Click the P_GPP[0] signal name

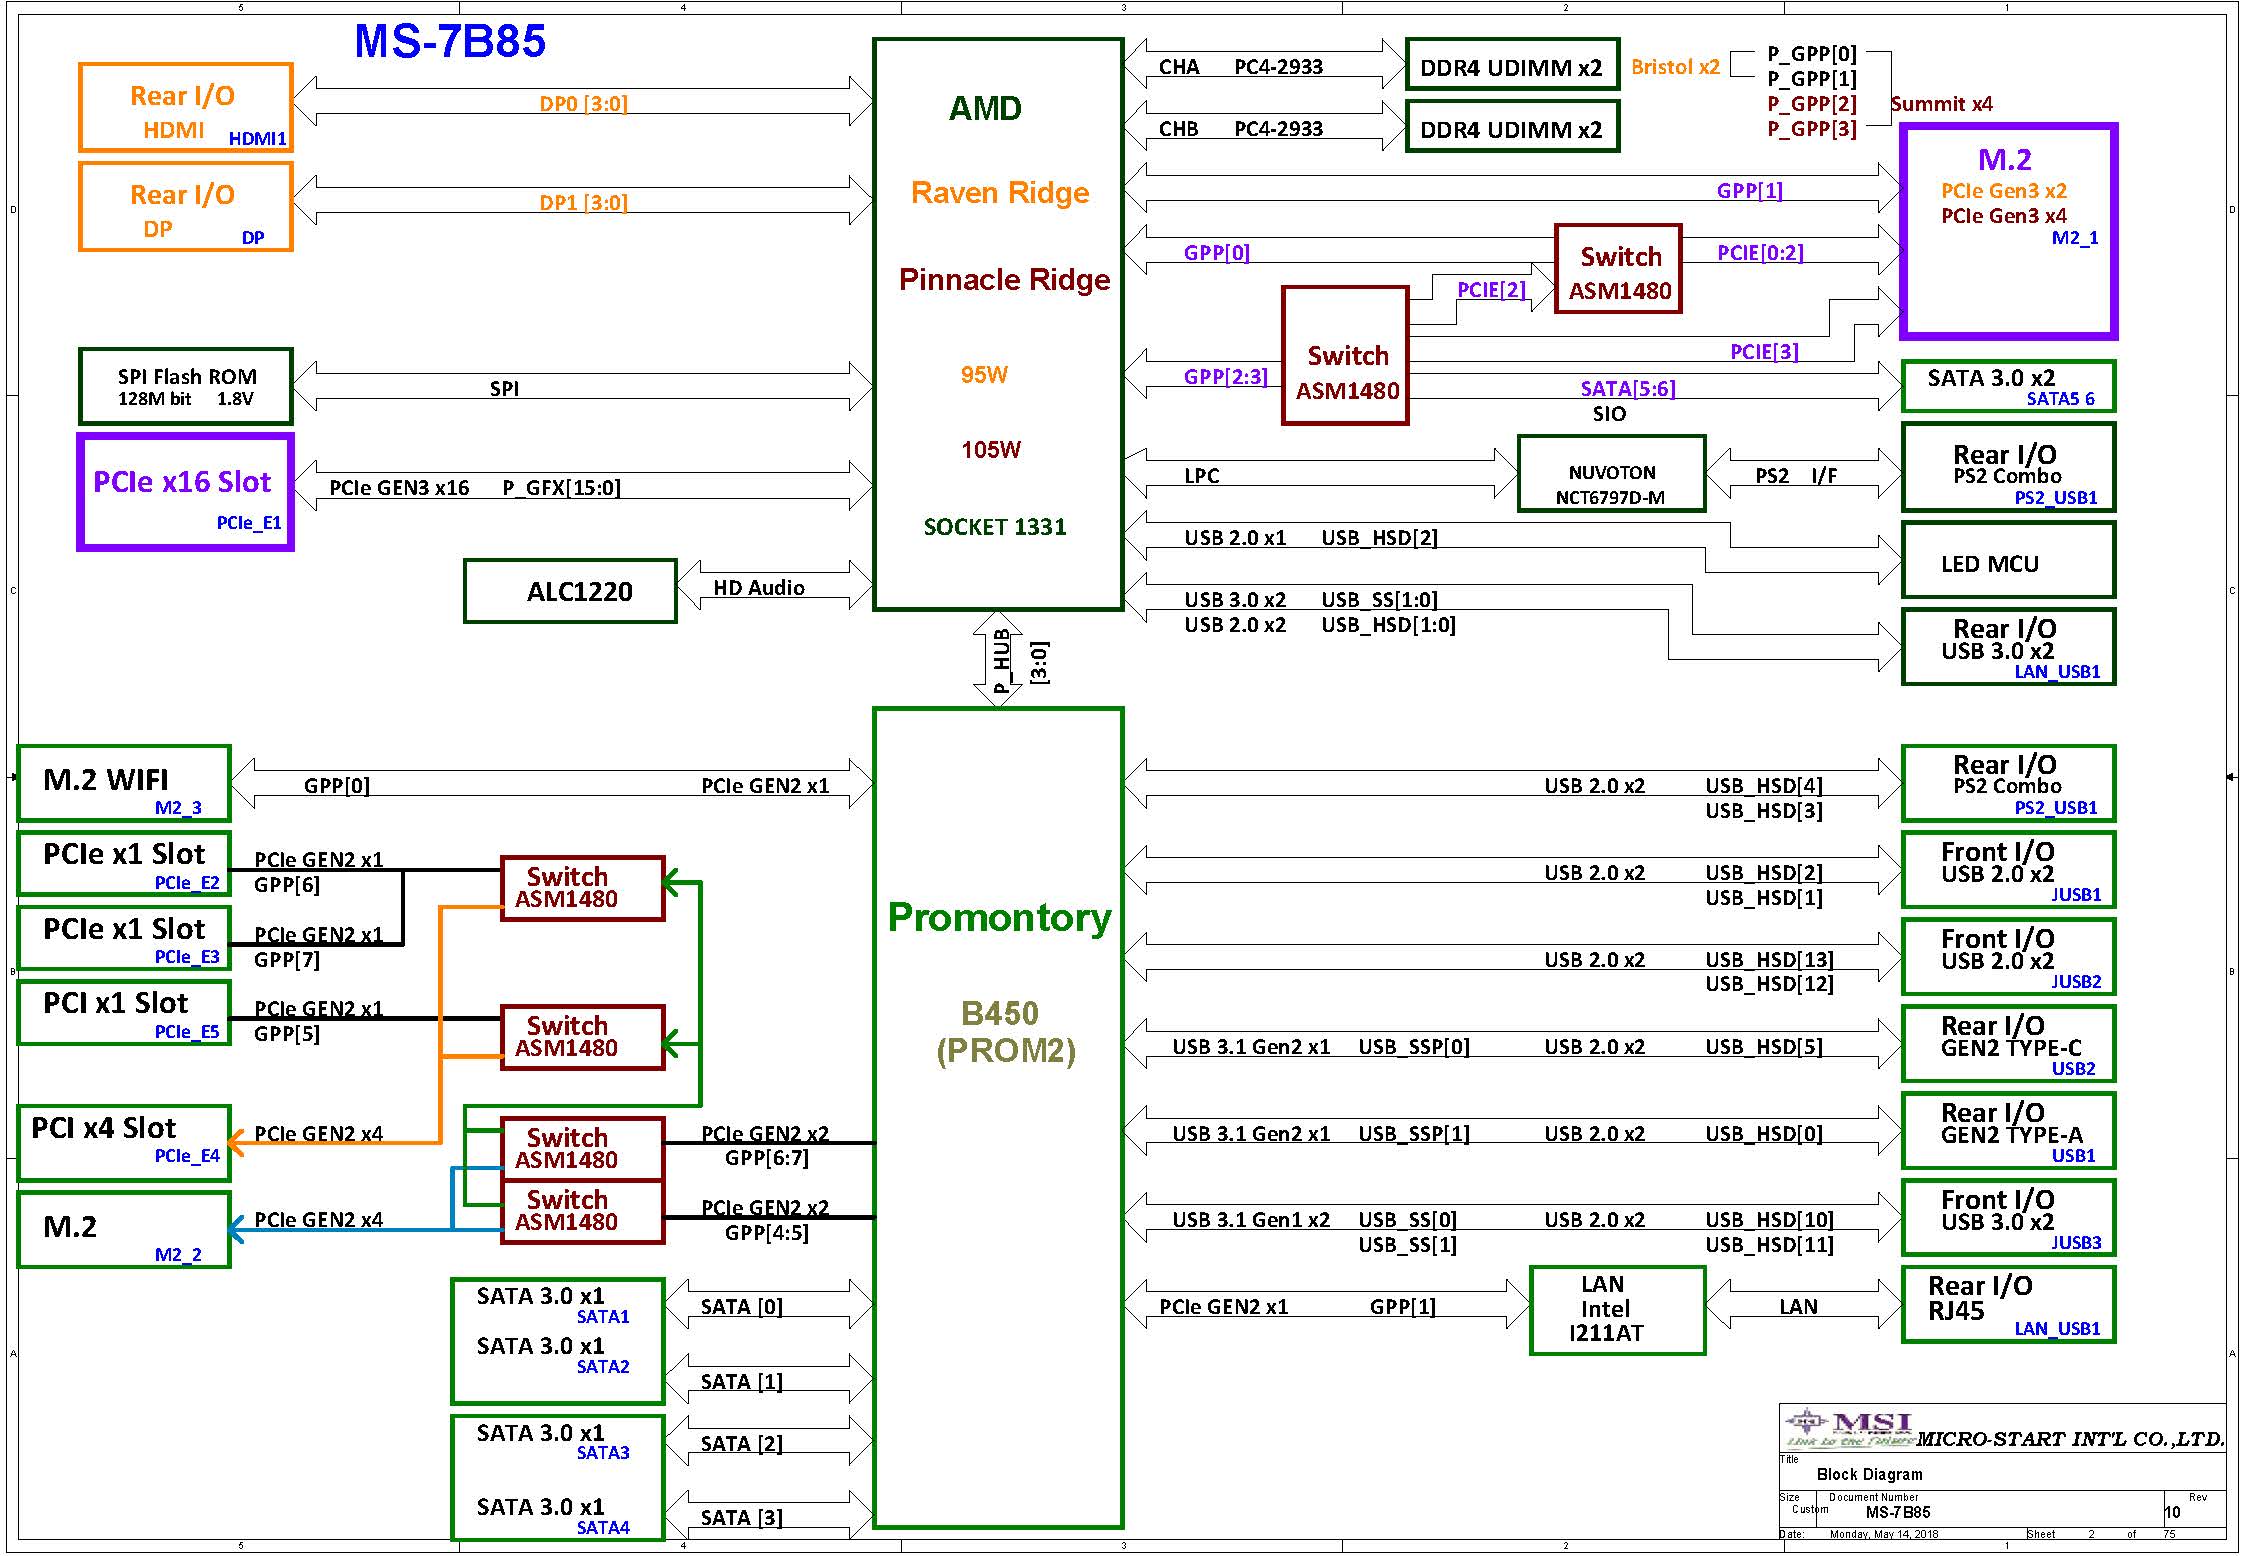1812,54
